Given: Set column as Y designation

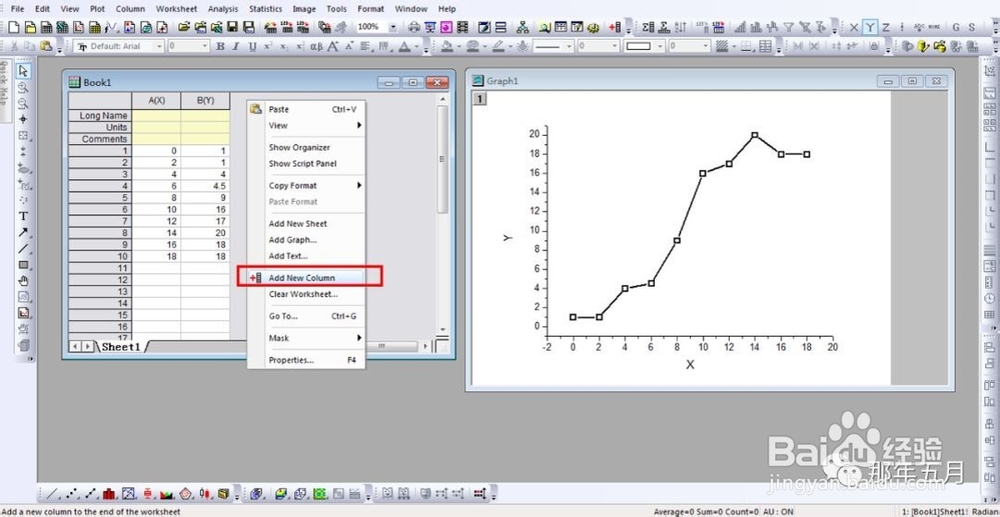Looking at the screenshot, I should click(x=870, y=27).
